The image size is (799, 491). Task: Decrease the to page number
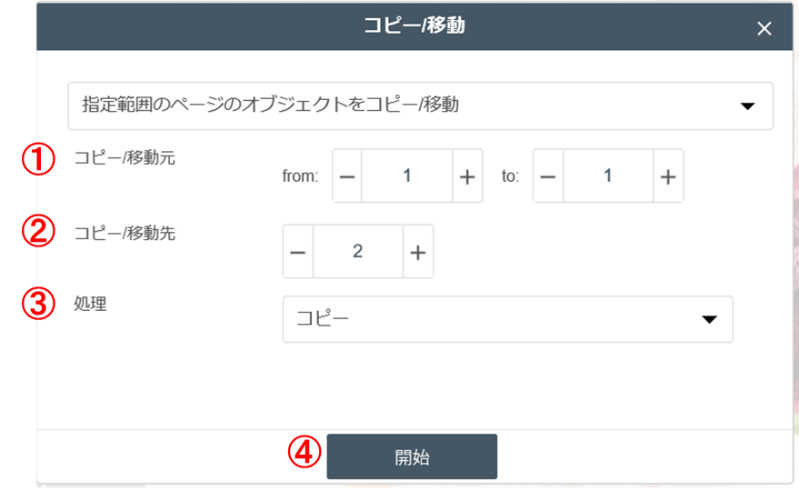pos(548,176)
